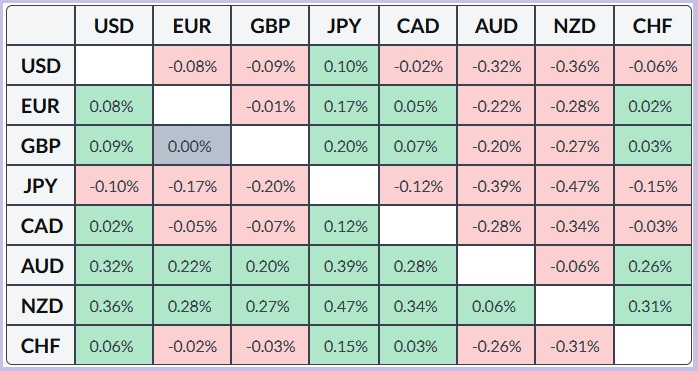
Task: Select the blank USD/USD diagonal cell
Action: 114,66
